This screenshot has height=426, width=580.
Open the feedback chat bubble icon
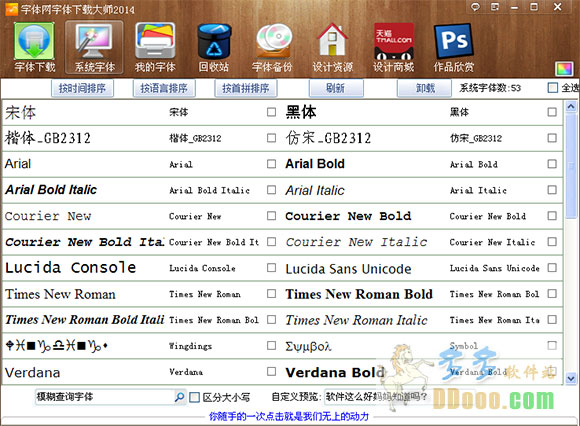475,7
